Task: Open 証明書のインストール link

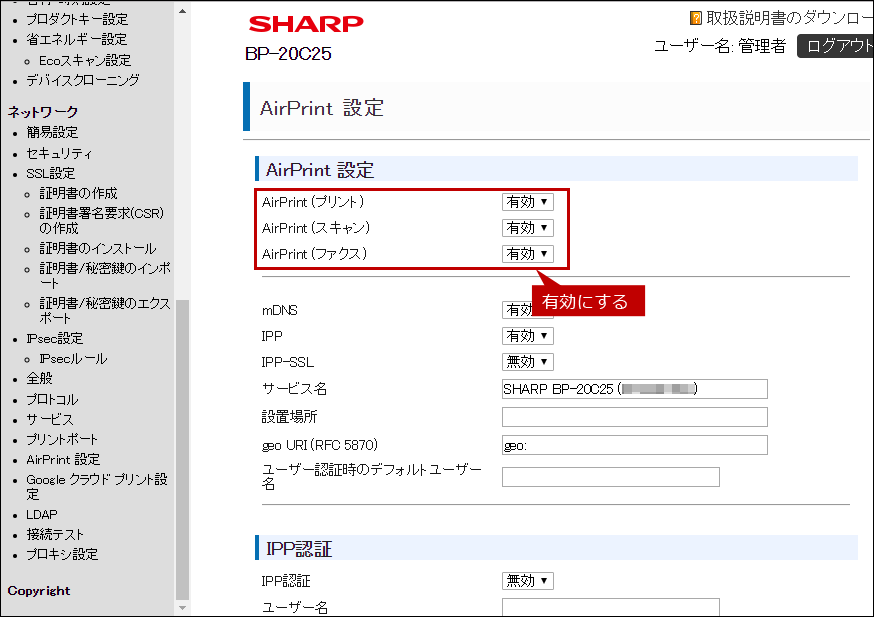Action: coord(98,248)
